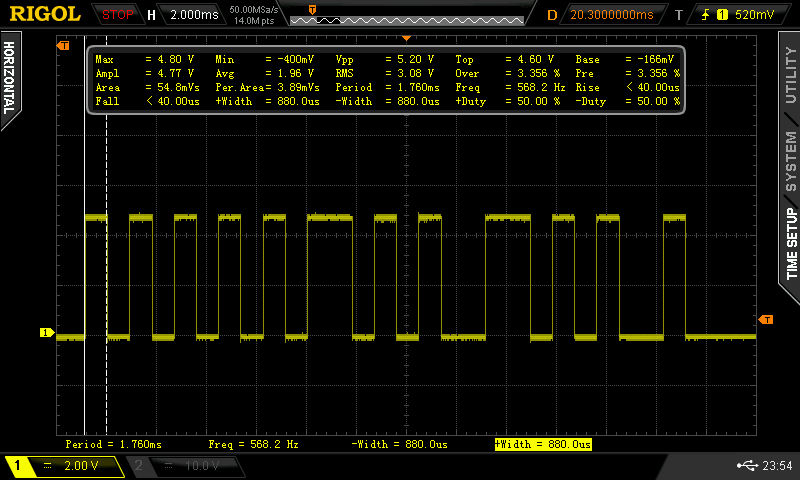Select the Rise < 40.00us measurement
Image resolution: width=800 pixels, height=480 pixels.
(628, 87)
